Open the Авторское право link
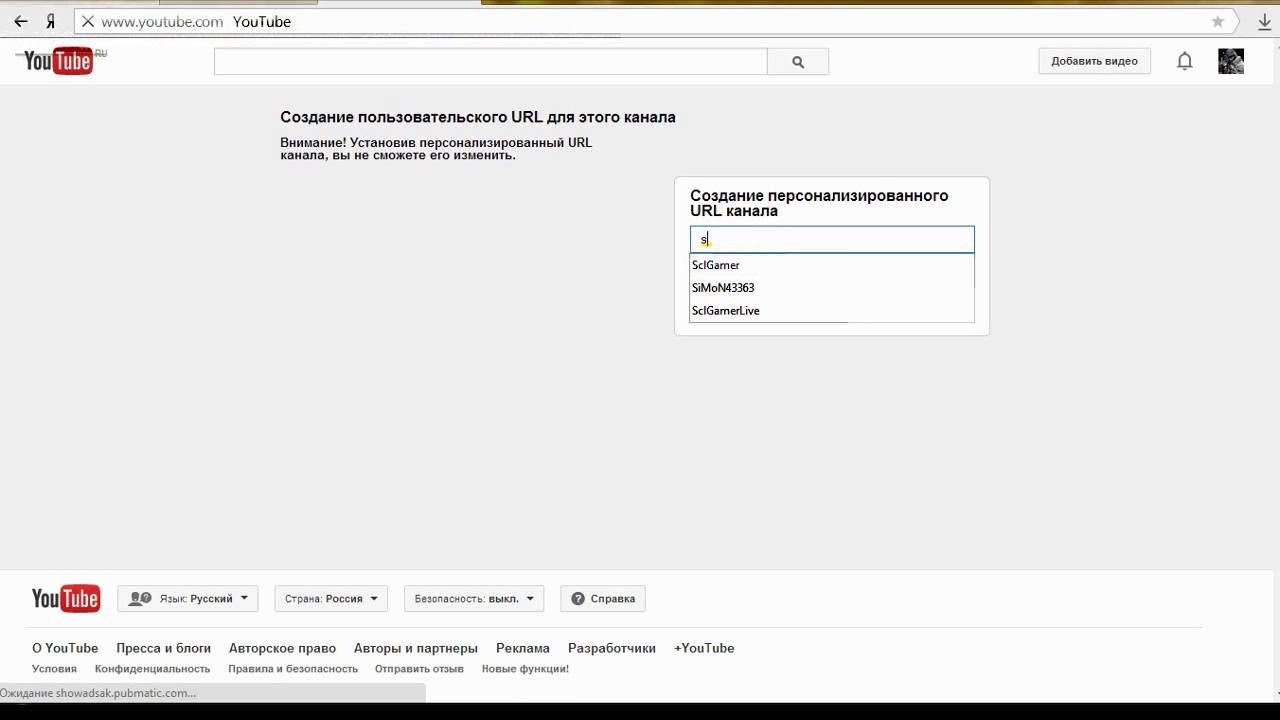This screenshot has height=720, width=1280. (x=282, y=648)
